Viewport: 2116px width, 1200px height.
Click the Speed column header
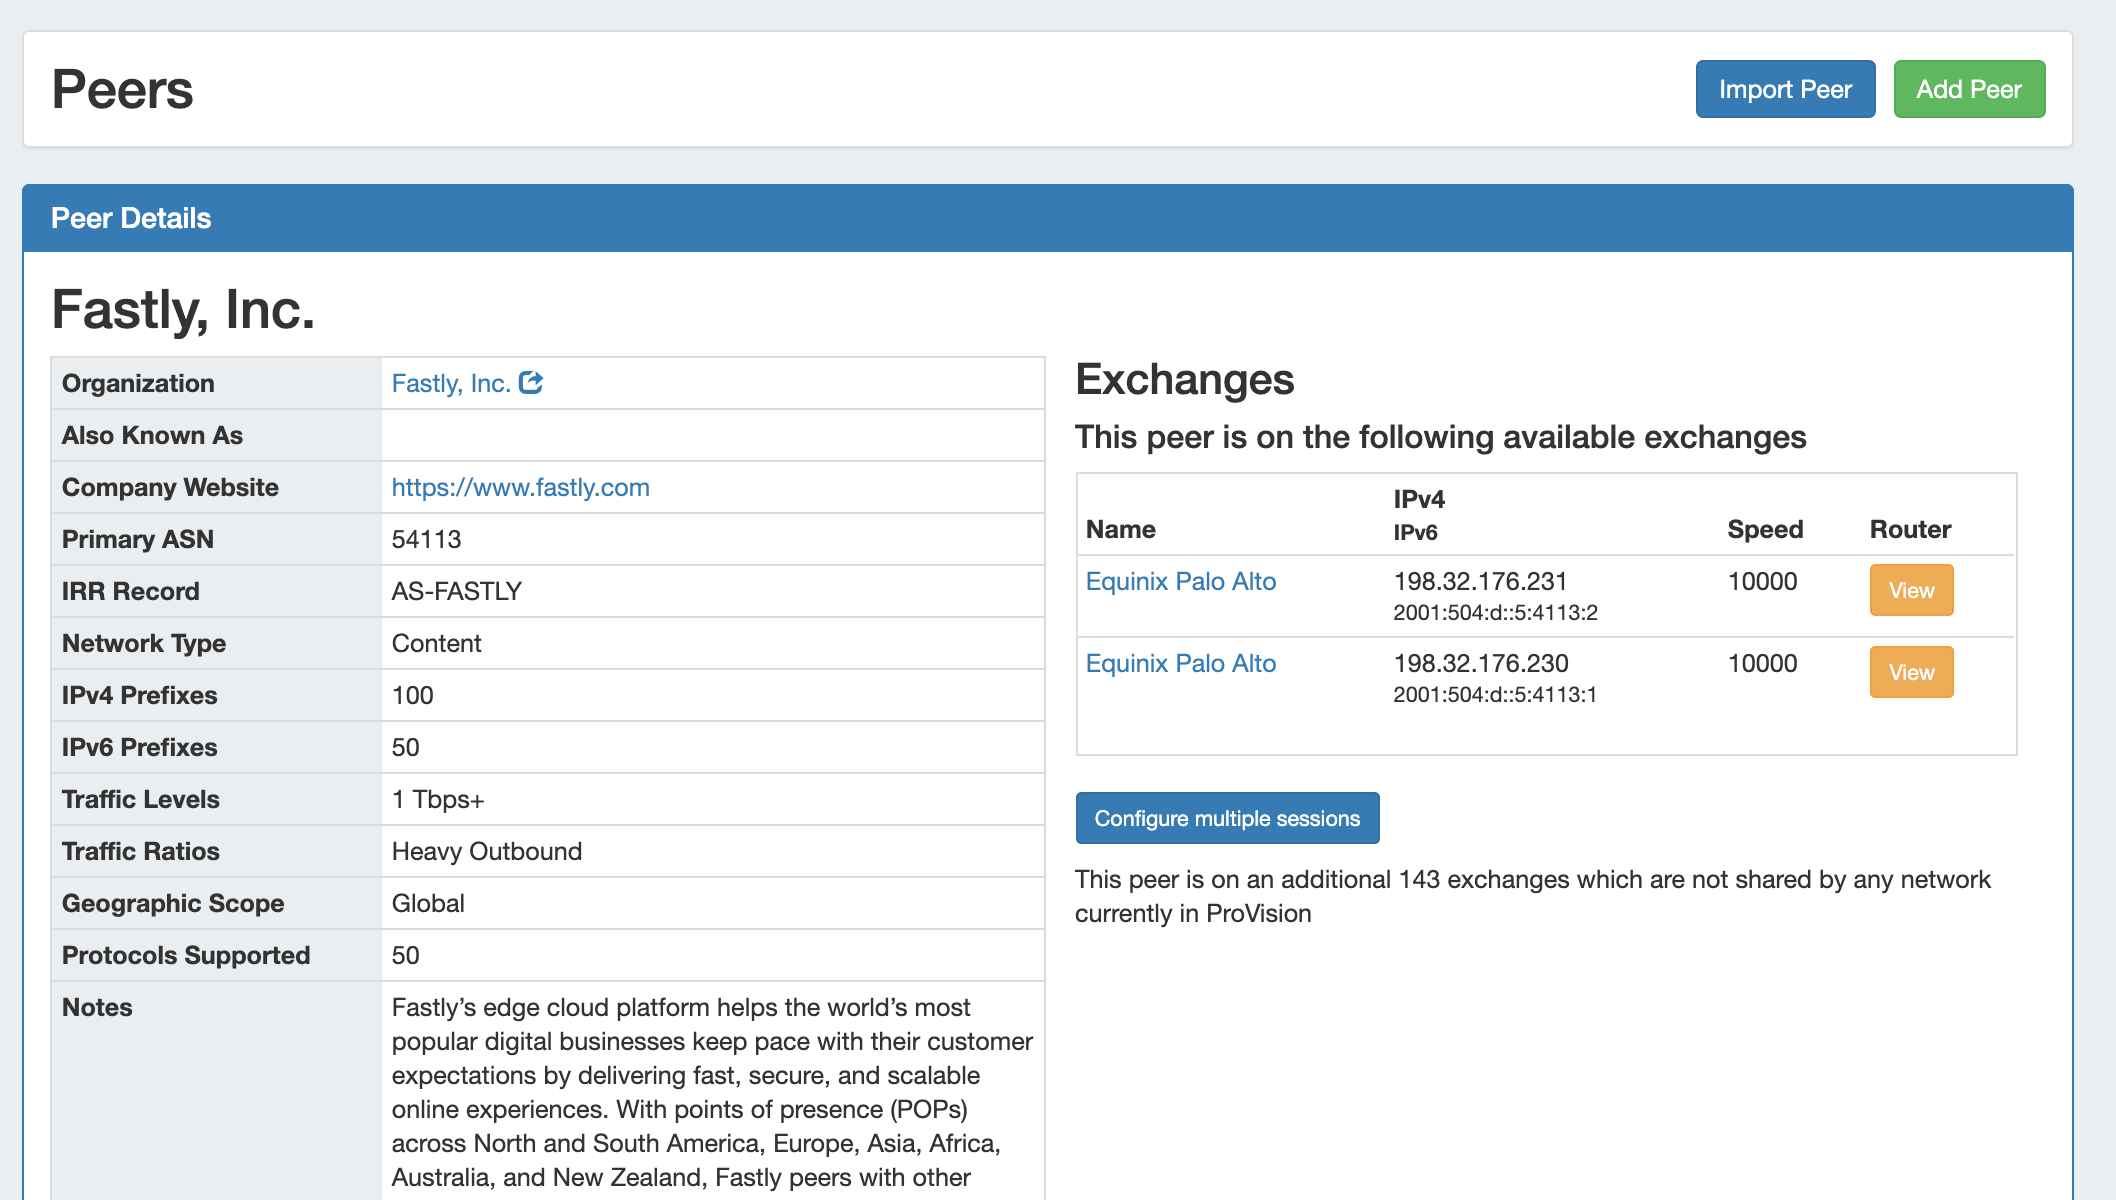click(x=1764, y=530)
